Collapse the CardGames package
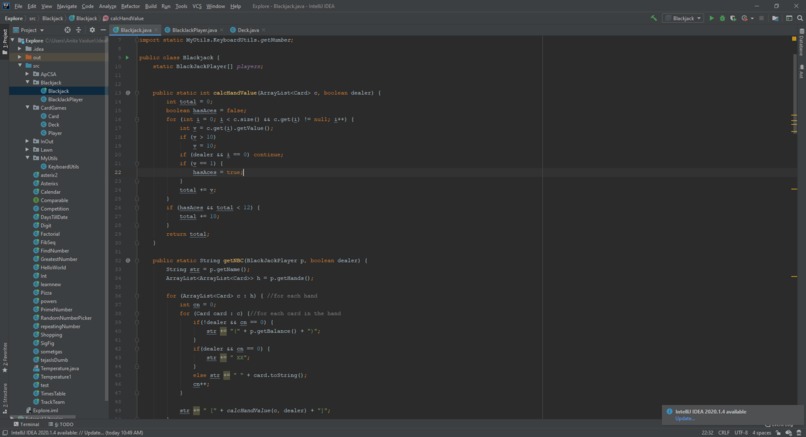Image resolution: width=806 pixels, height=437 pixels. point(27,107)
